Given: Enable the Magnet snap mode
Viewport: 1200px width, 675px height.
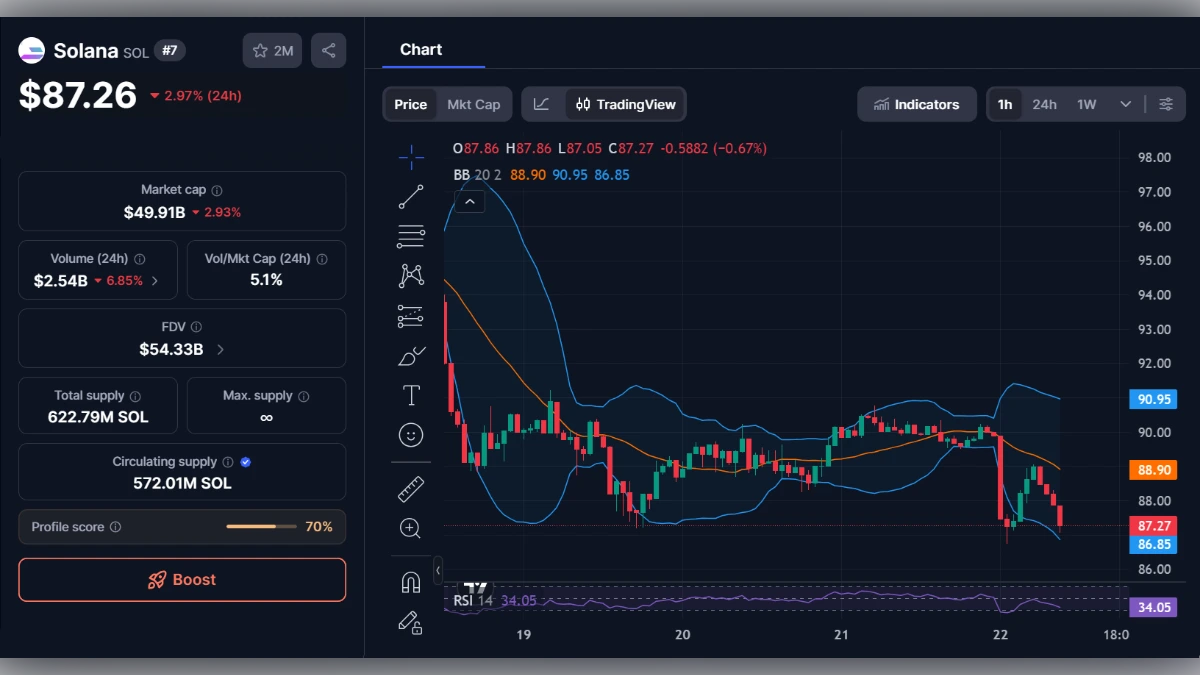Looking at the screenshot, I should 410,582.
